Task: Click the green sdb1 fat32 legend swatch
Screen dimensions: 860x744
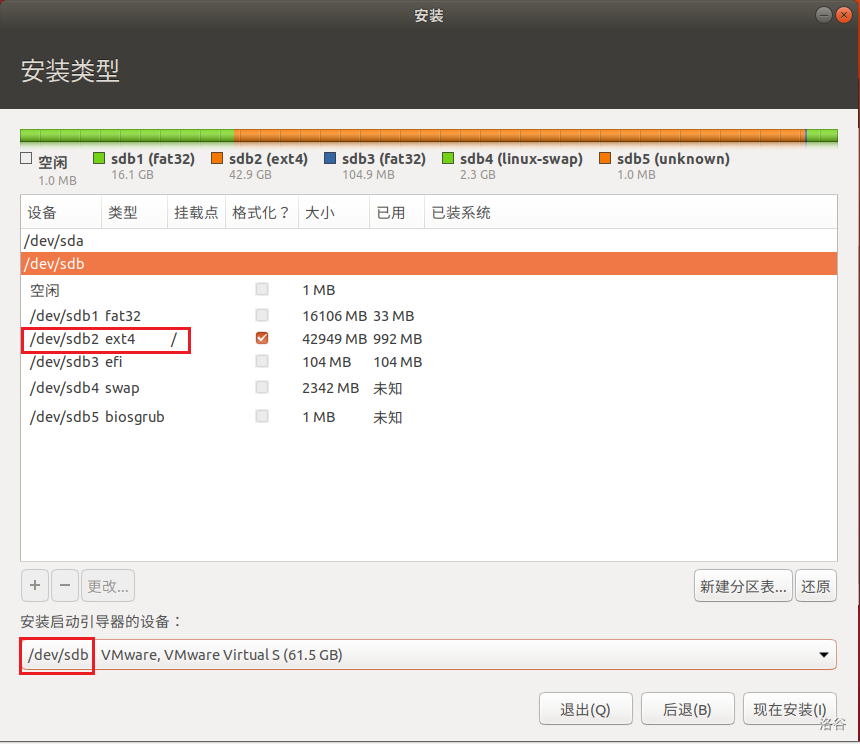Action: point(99,159)
